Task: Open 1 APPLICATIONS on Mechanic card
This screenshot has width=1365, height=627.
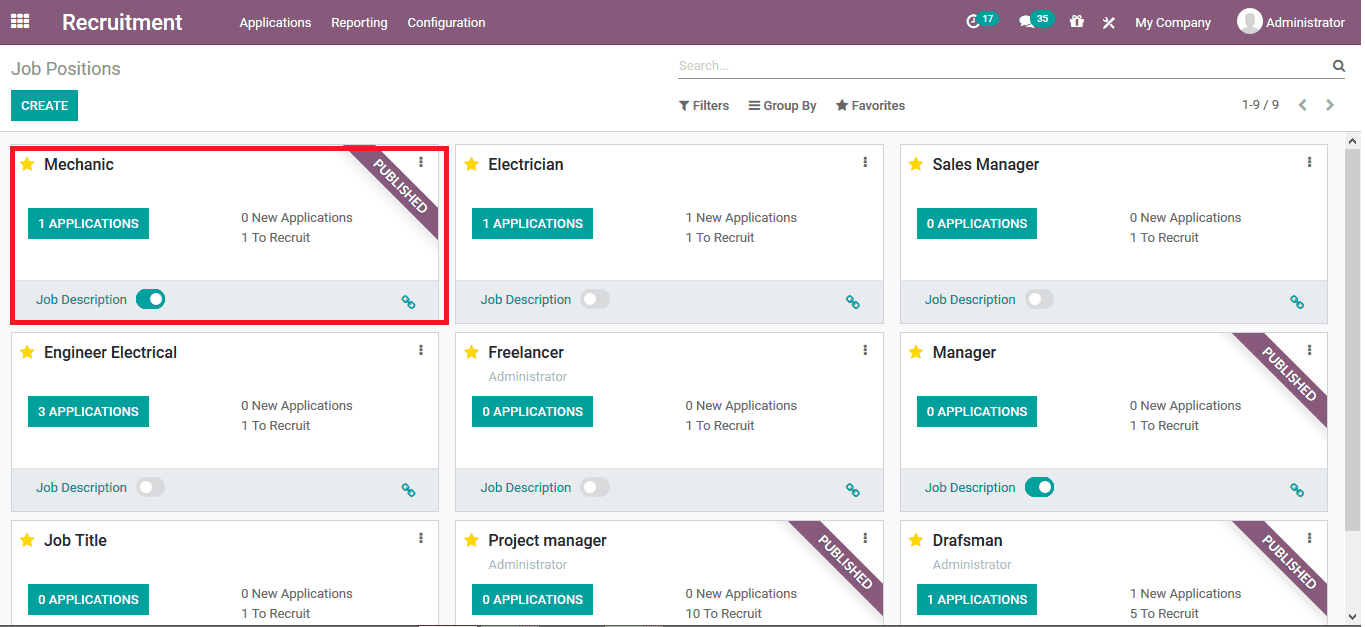Action: point(88,223)
